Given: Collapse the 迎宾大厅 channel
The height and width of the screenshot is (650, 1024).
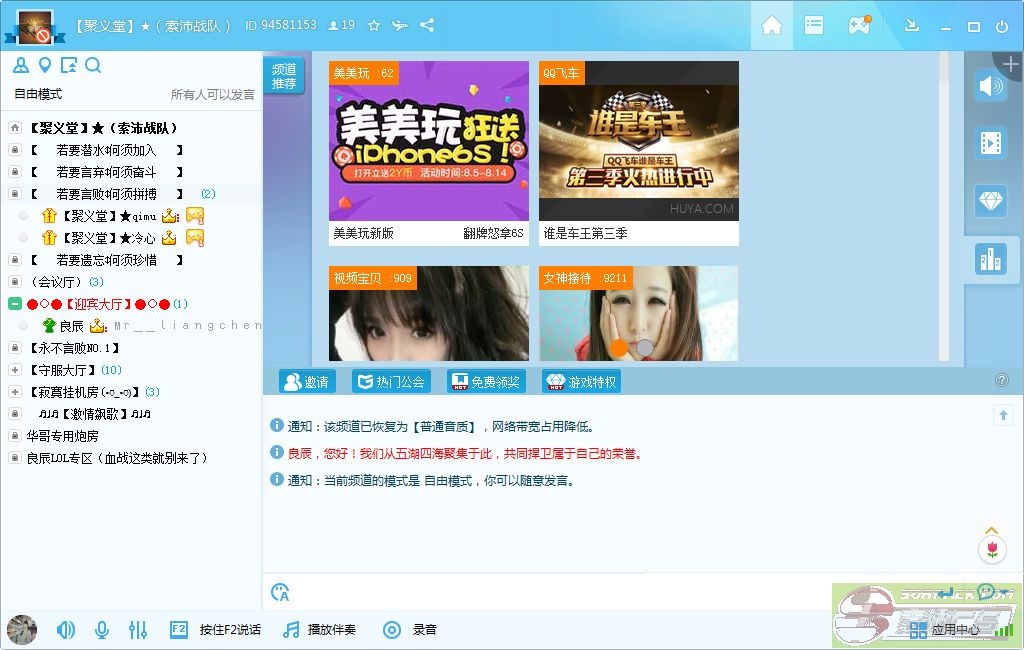Looking at the screenshot, I should [15, 304].
